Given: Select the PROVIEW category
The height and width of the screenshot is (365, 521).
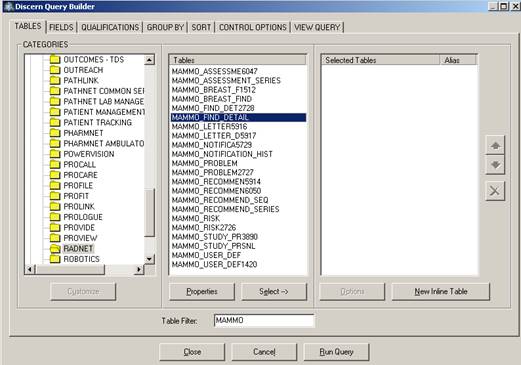Looking at the screenshot, I should pyautogui.click(x=80, y=238).
